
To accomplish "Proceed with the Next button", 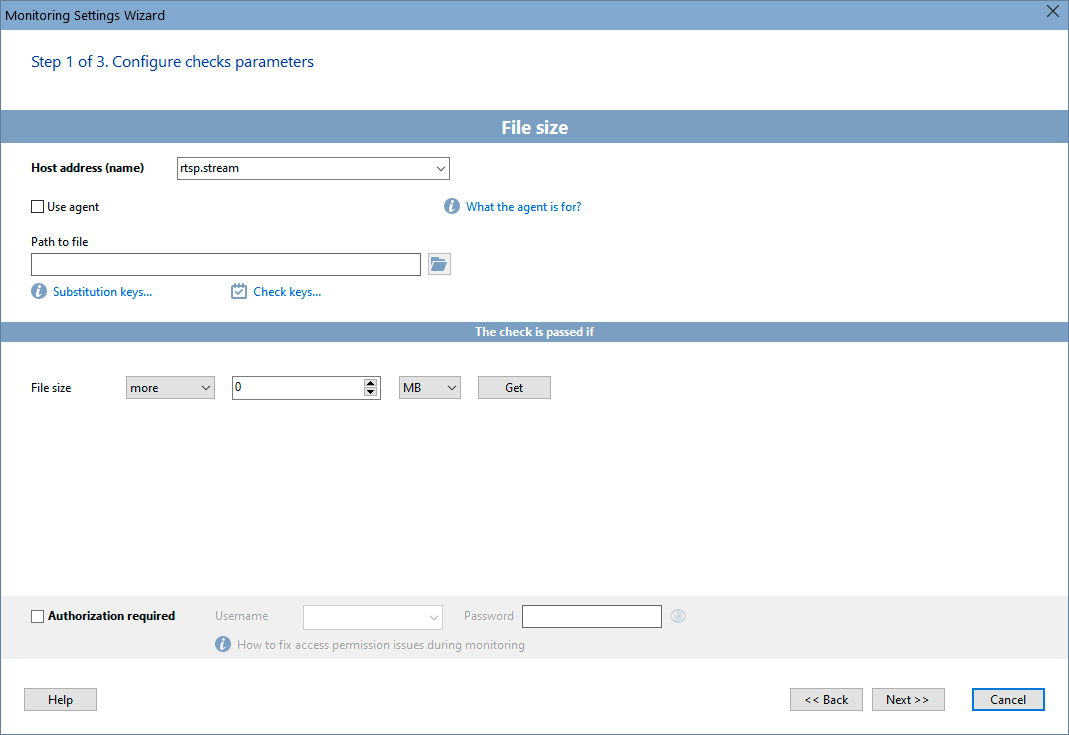I will (908, 699).
